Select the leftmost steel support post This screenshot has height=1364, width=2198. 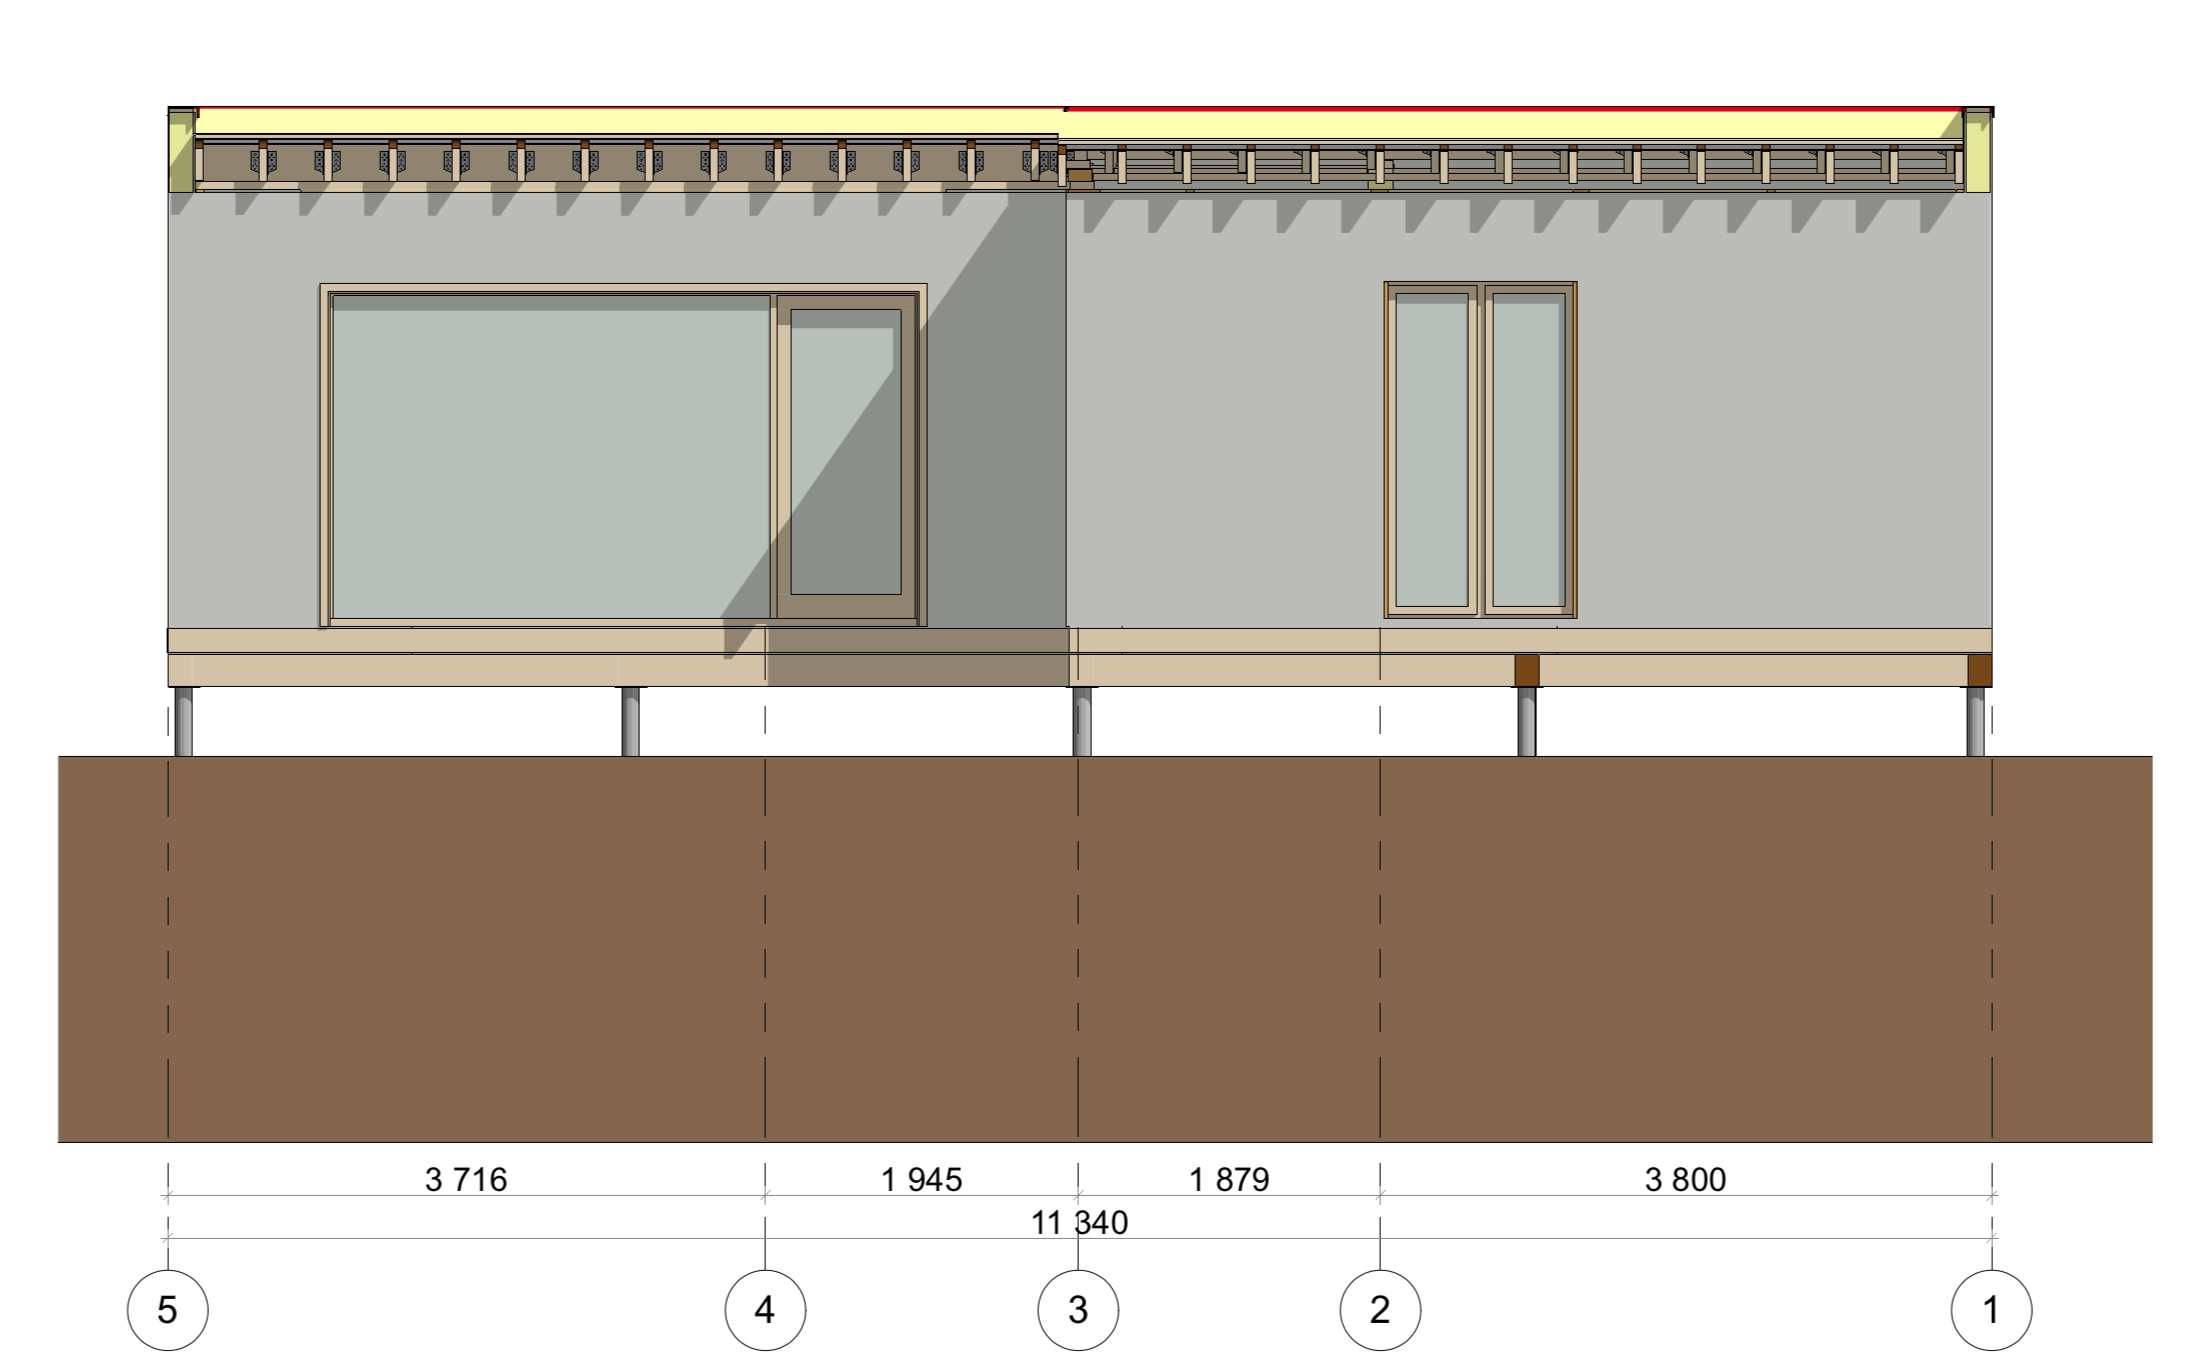pos(183,722)
